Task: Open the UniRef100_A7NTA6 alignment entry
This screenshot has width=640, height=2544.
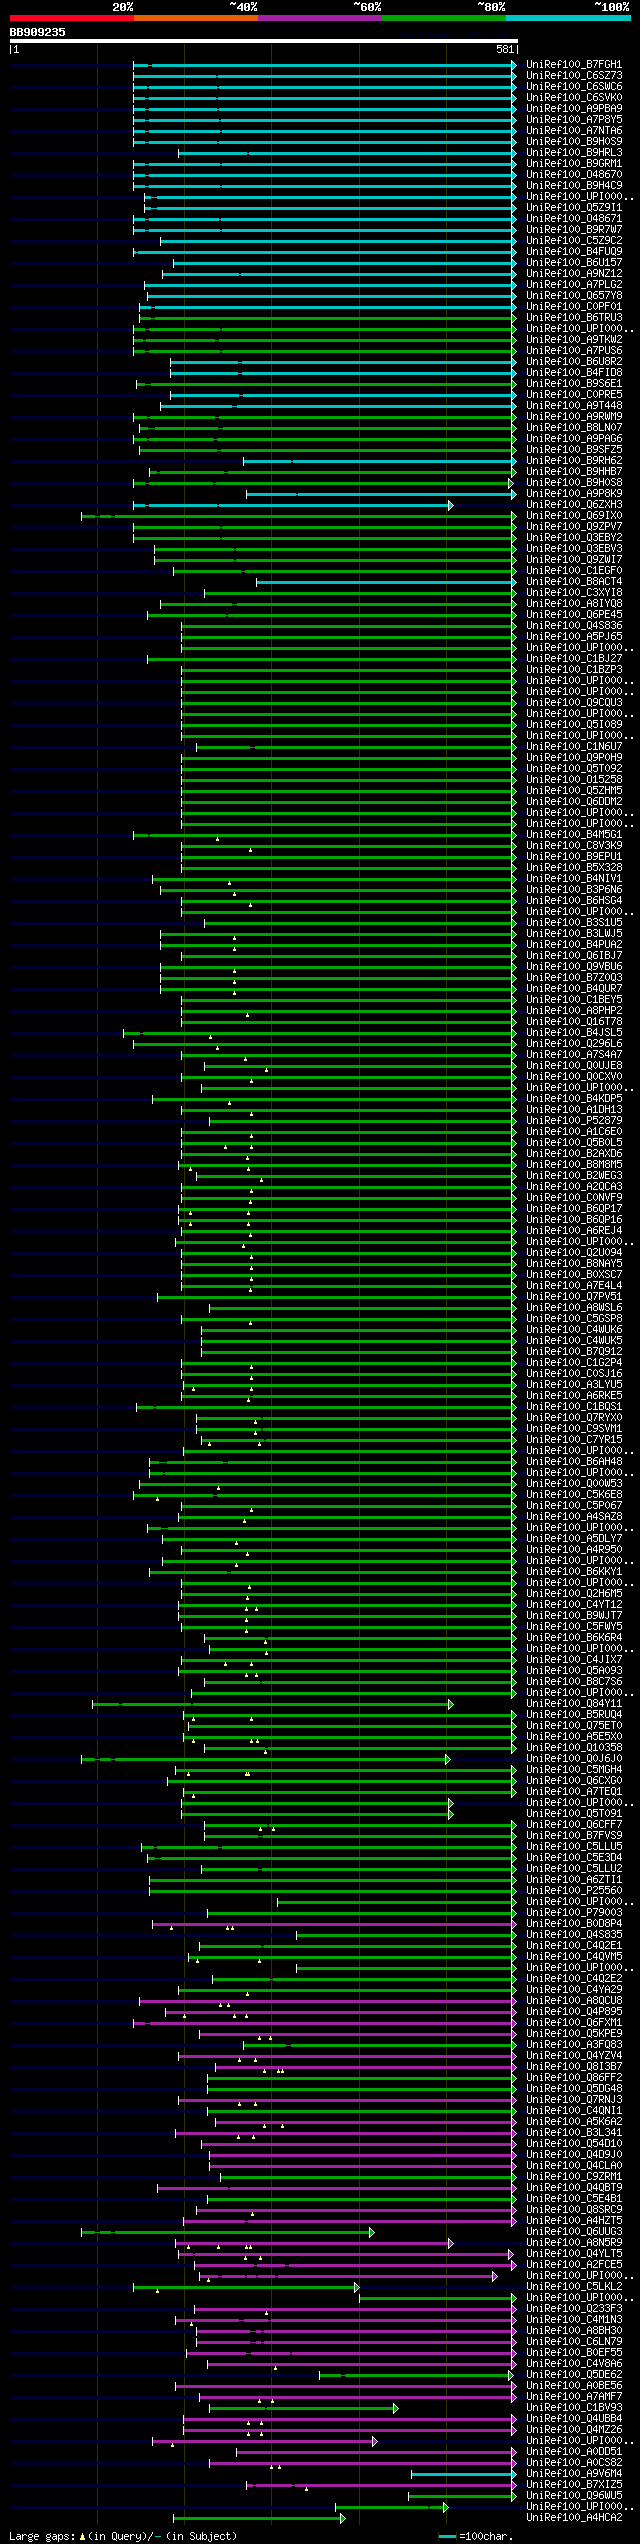Action: 574,131
